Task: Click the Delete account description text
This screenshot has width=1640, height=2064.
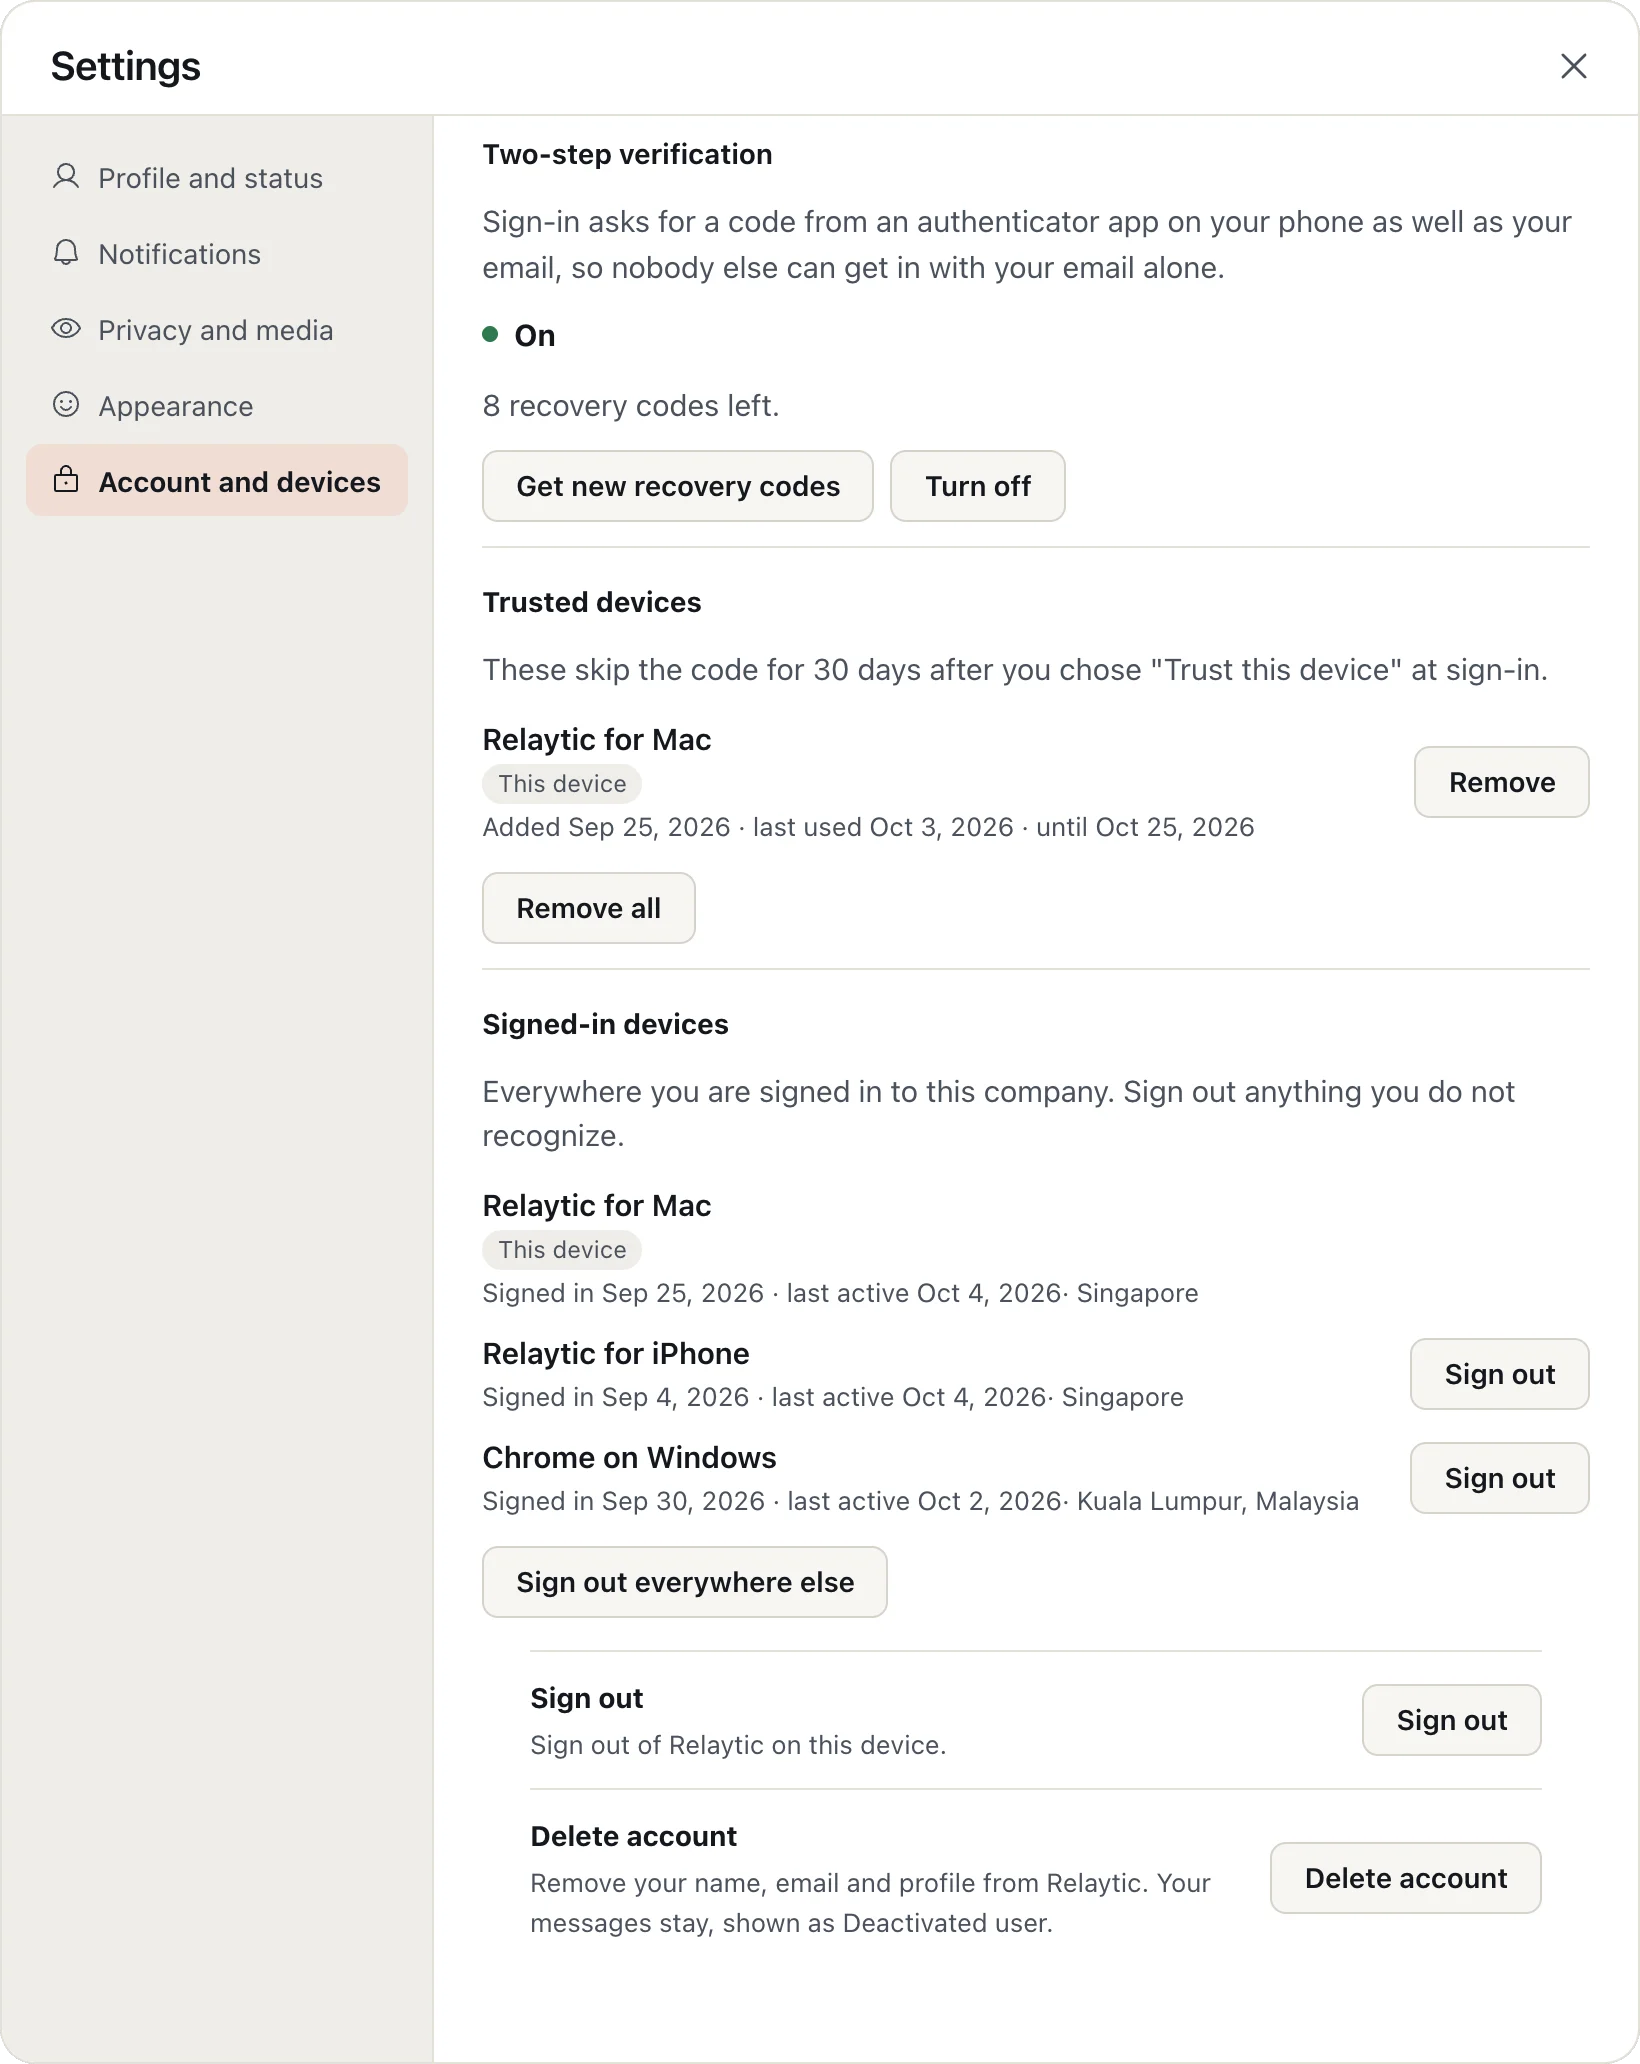Action: tap(870, 1903)
